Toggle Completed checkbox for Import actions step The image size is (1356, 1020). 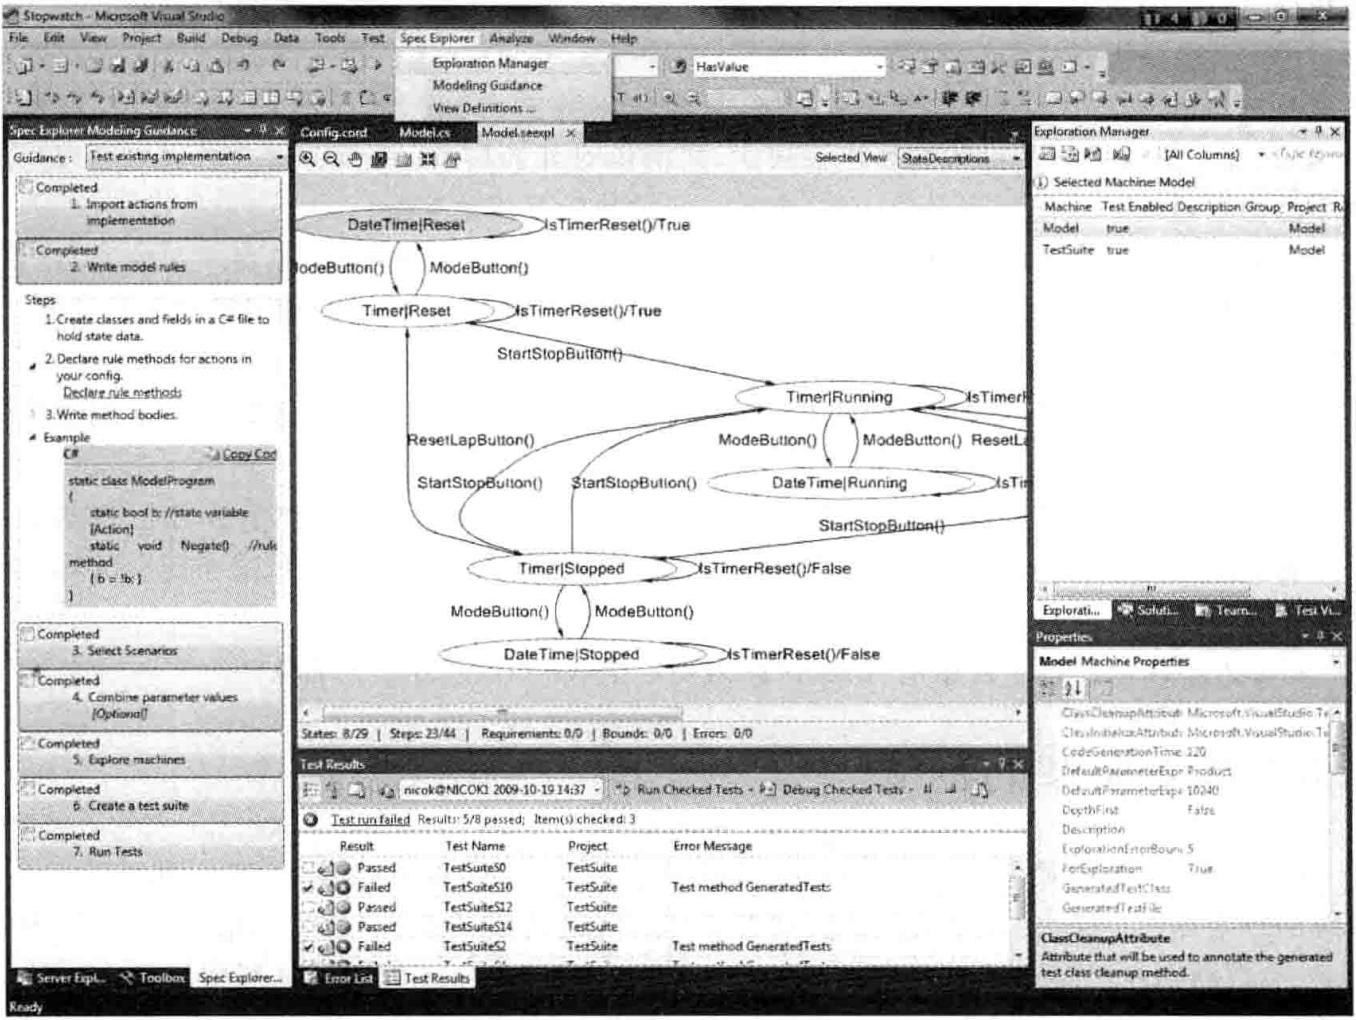pos(27,187)
